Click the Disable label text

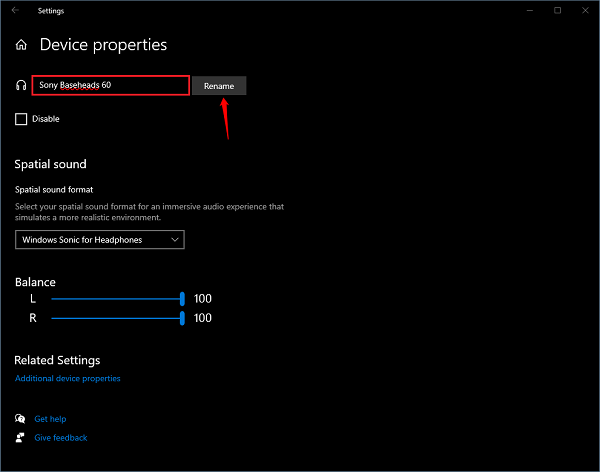(46, 119)
